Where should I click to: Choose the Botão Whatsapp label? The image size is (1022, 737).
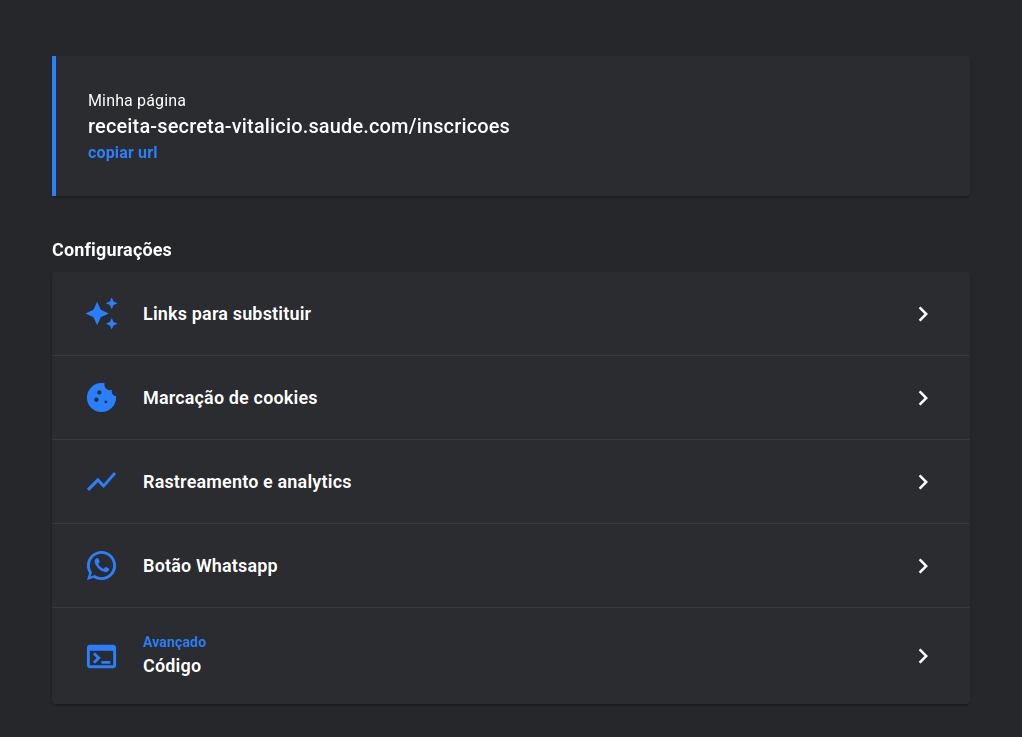tap(210, 566)
